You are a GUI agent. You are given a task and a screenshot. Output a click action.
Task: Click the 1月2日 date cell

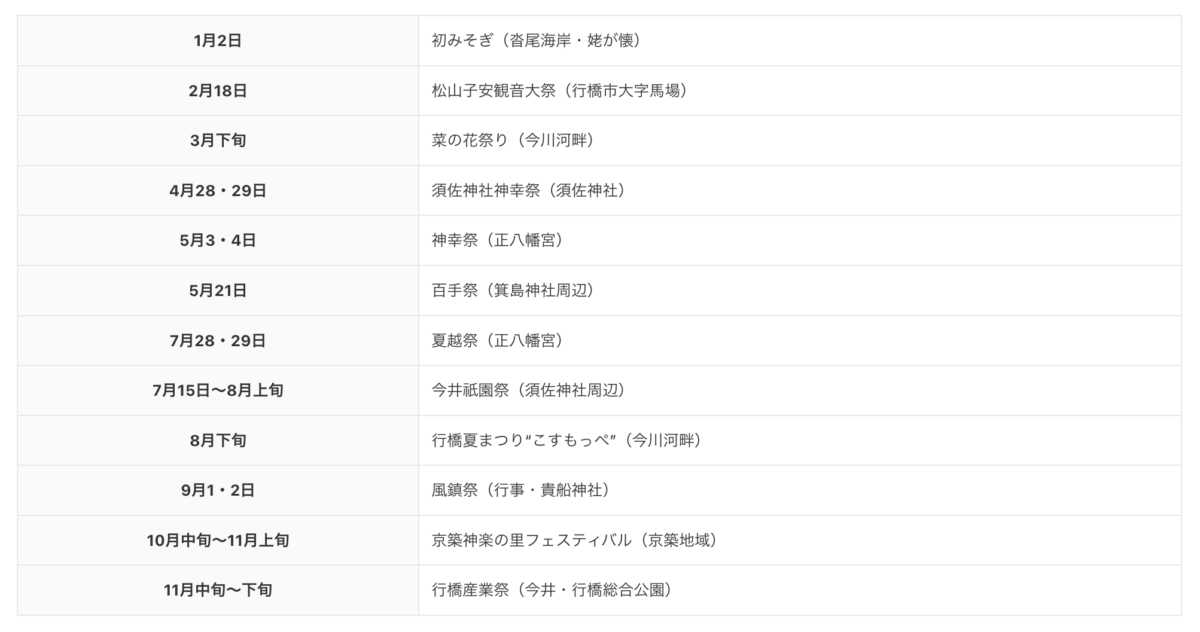click(218, 41)
